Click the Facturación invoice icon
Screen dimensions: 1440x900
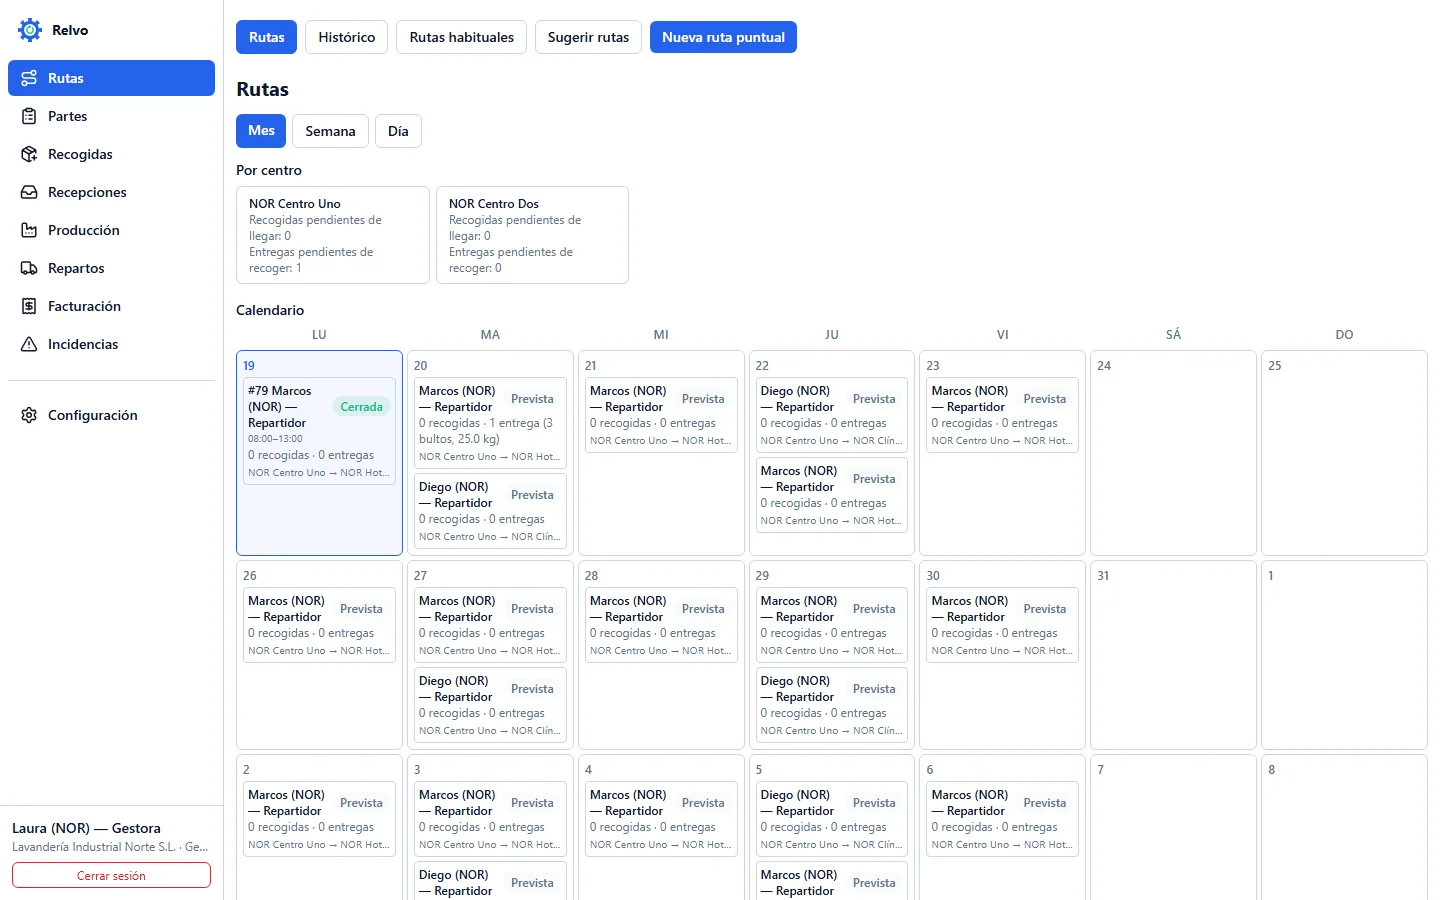[x=29, y=306]
